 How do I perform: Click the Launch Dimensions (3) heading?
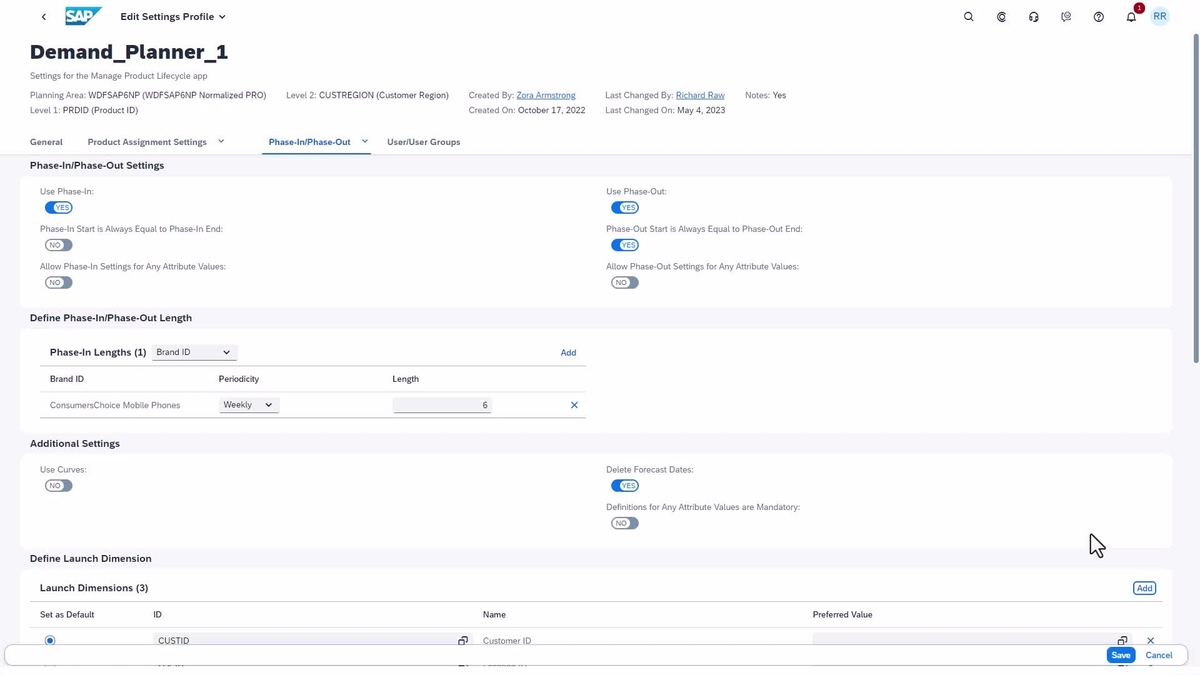pos(94,588)
